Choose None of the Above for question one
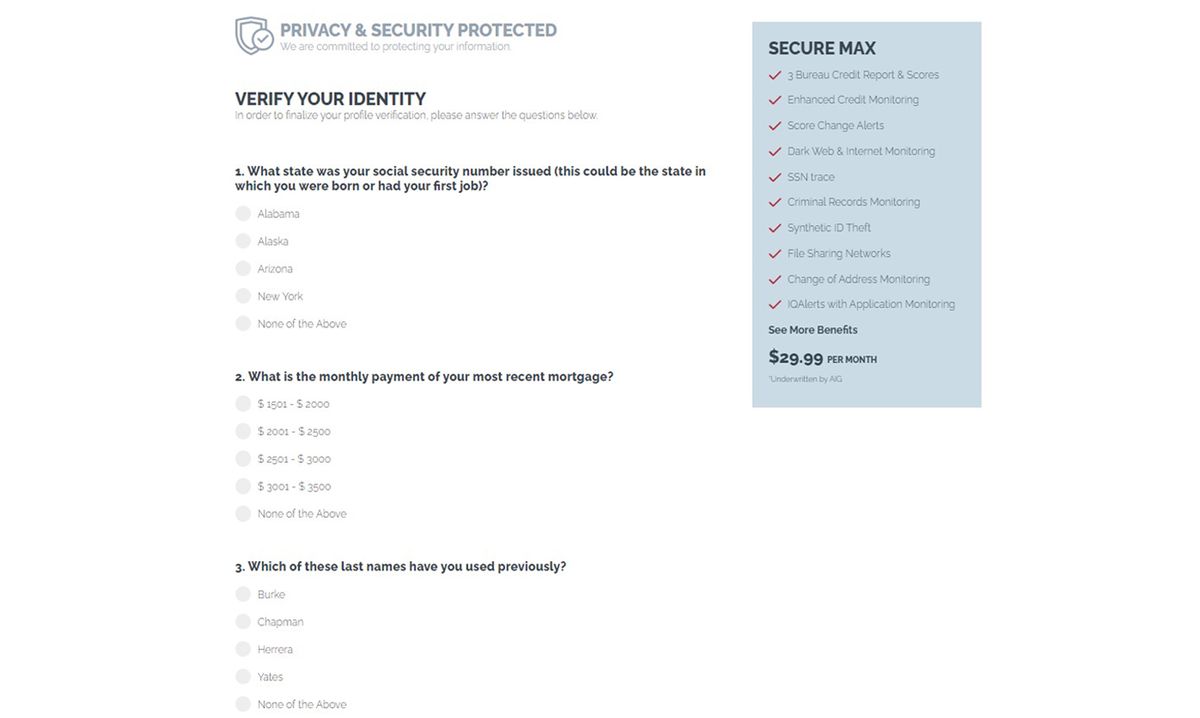The height and width of the screenshot is (718, 1200). pos(243,323)
